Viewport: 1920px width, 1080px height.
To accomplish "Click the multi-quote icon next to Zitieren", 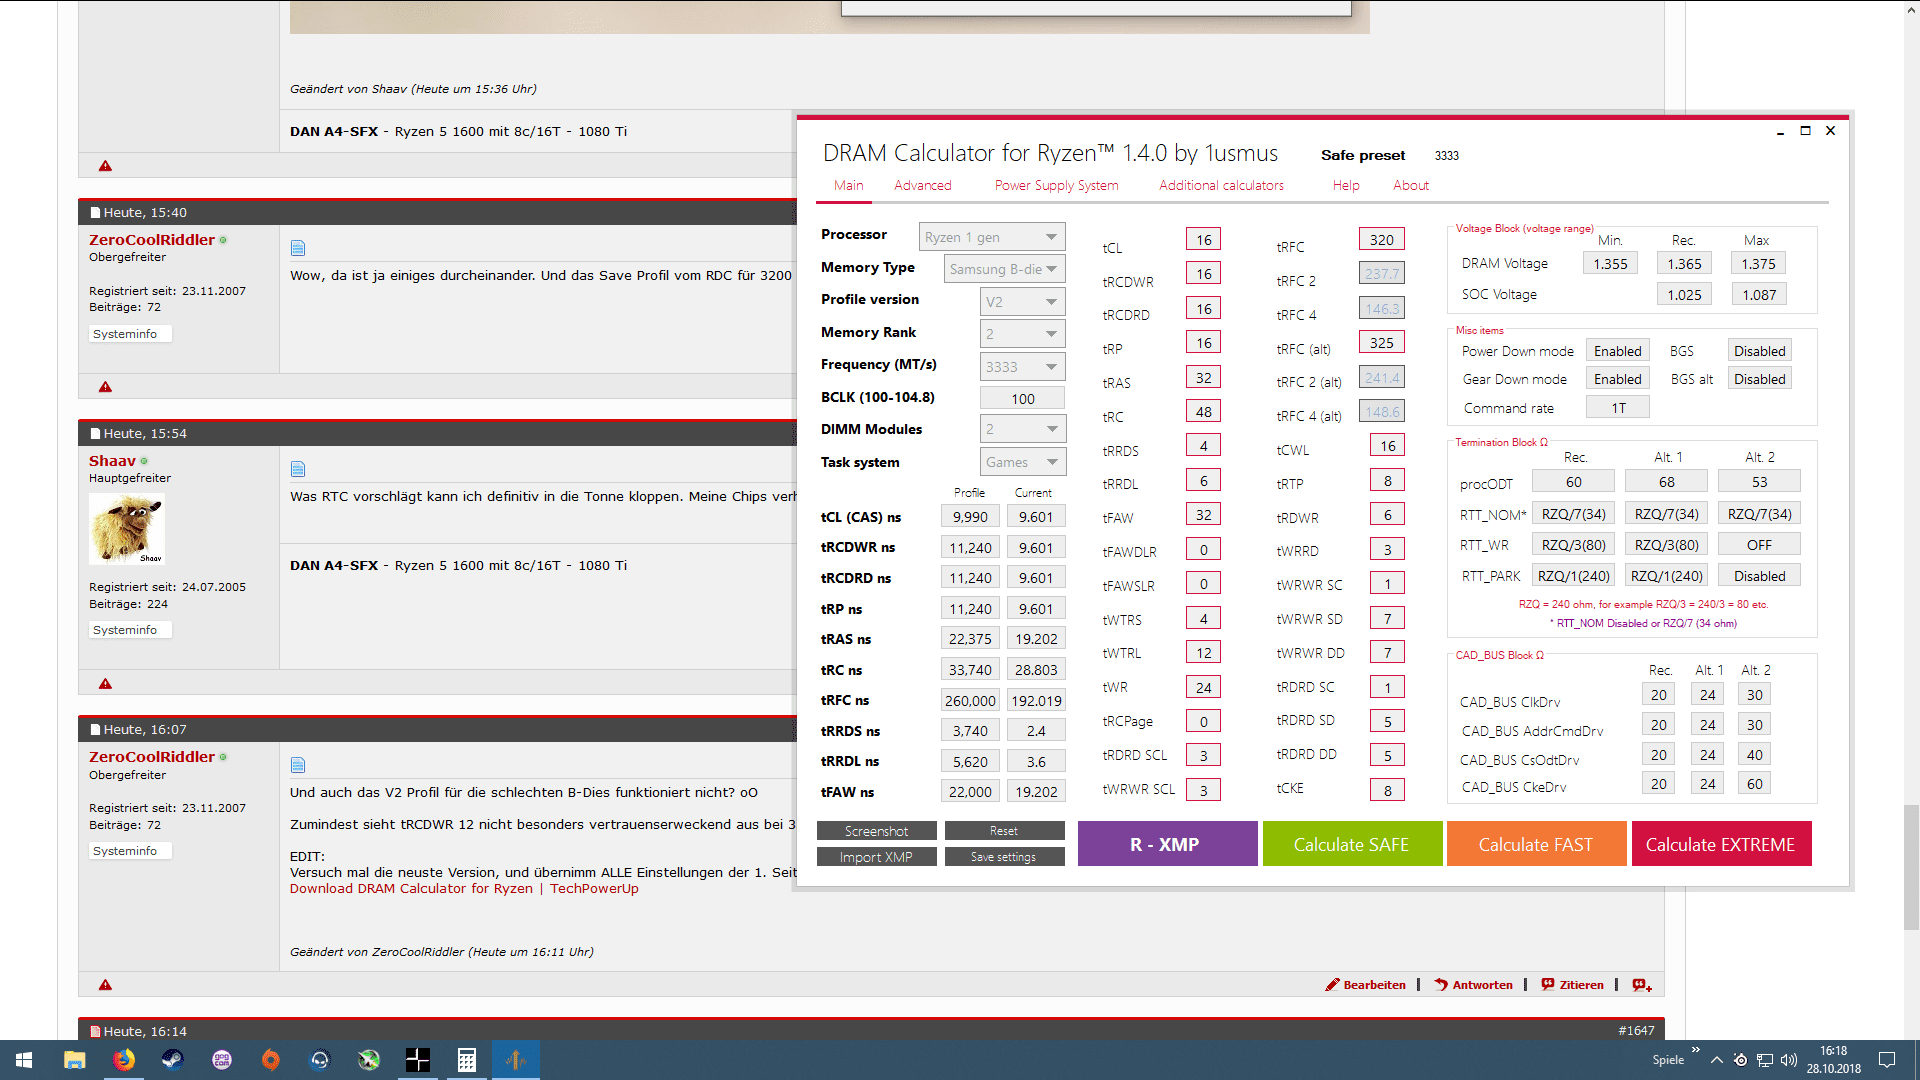I will (x=1642, y=985).
